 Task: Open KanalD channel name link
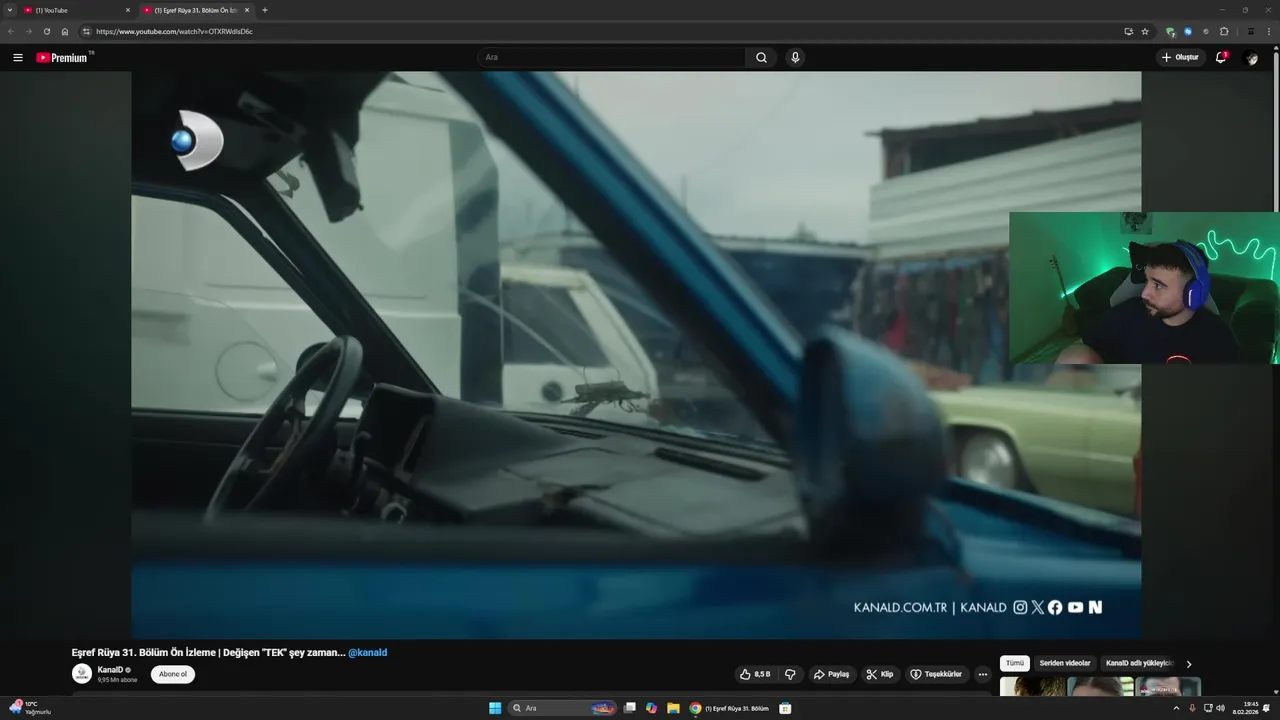tap(110, 670)
